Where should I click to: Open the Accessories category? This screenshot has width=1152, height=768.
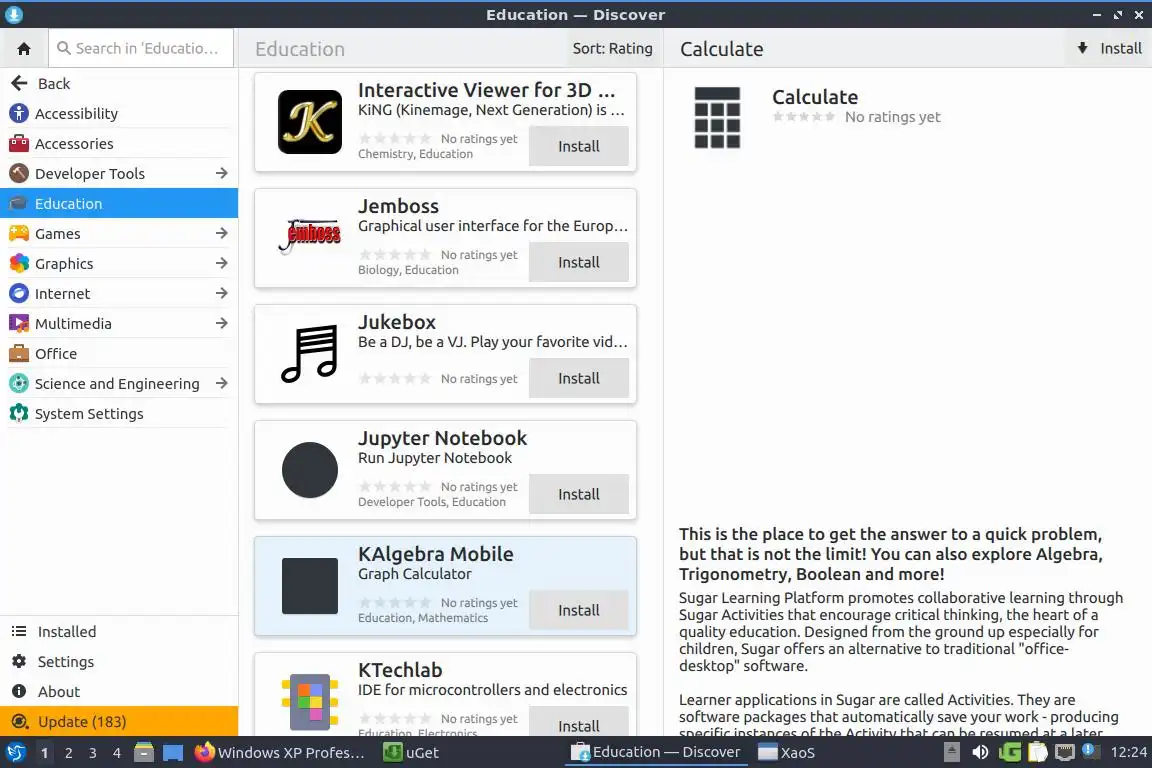(119, 144)
